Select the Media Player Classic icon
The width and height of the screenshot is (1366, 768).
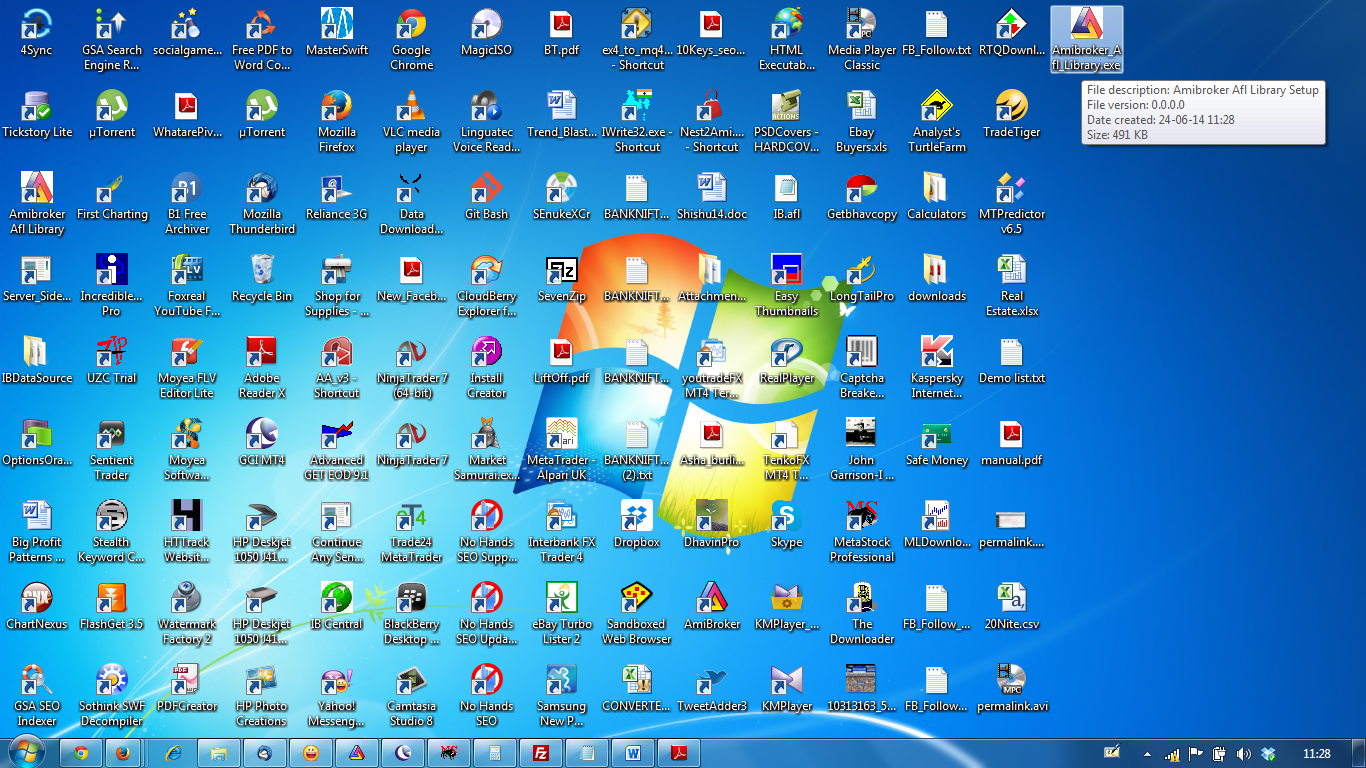(x=862, y=40)
